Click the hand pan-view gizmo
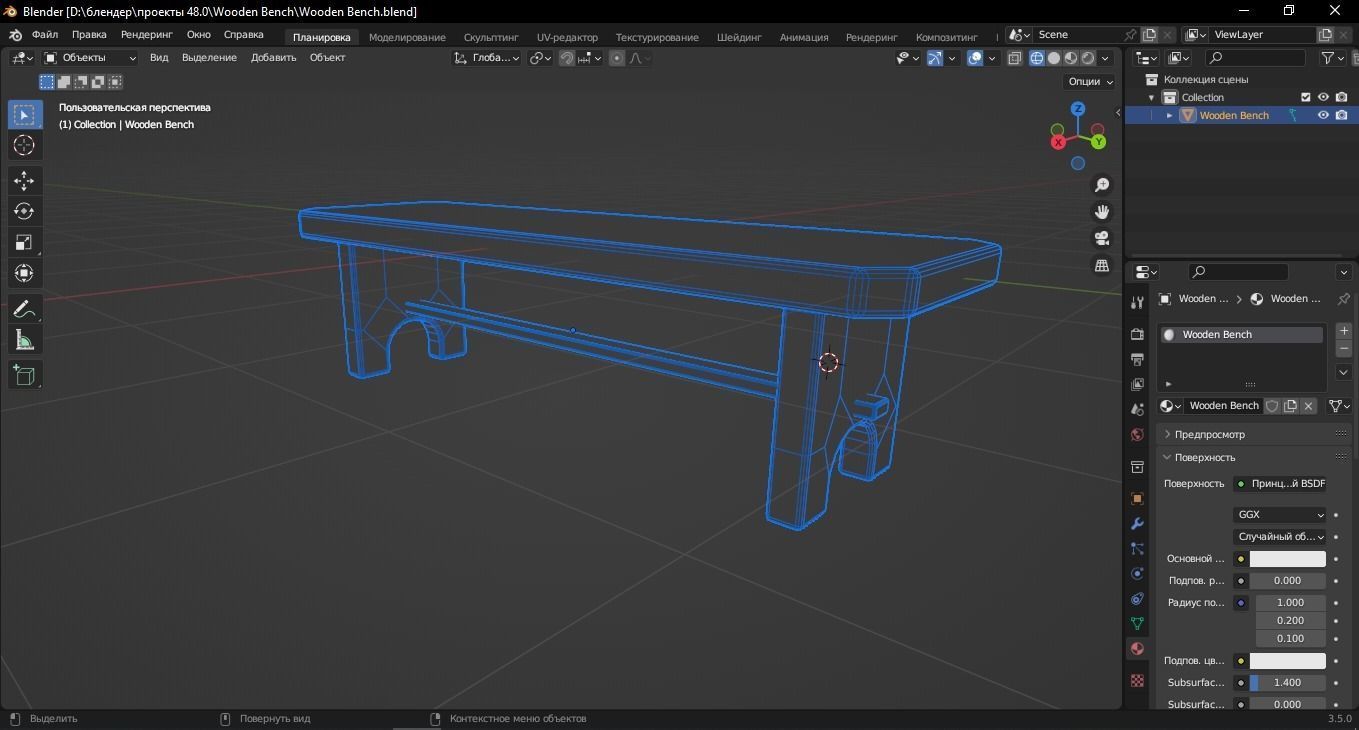Image resolution: width=1359 pixels, height=730 pixels. click(x=1102, y=212)
